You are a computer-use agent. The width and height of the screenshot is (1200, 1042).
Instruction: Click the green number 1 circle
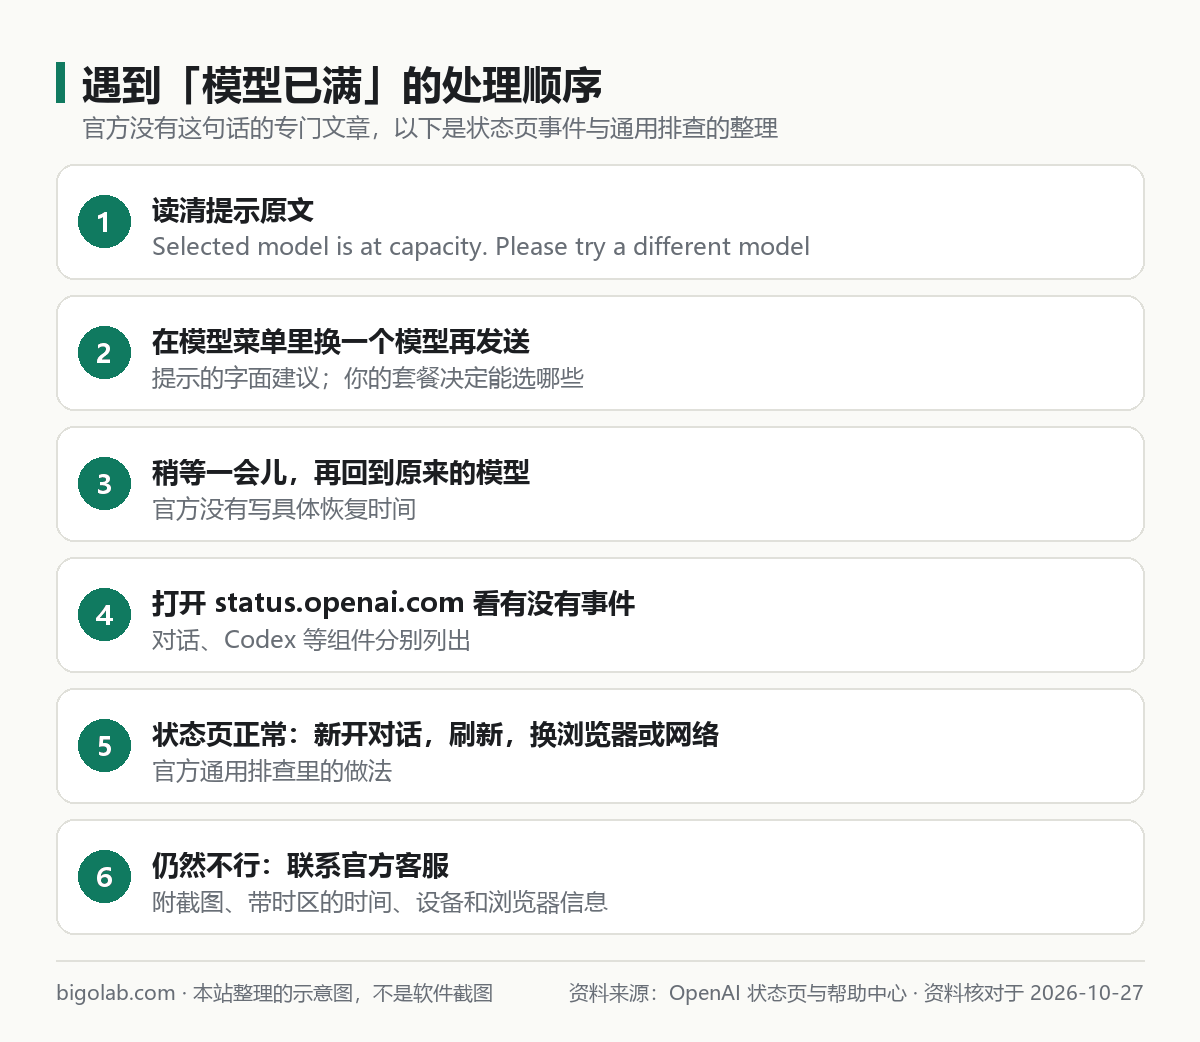pyautogui.click(x=104, y=222)
